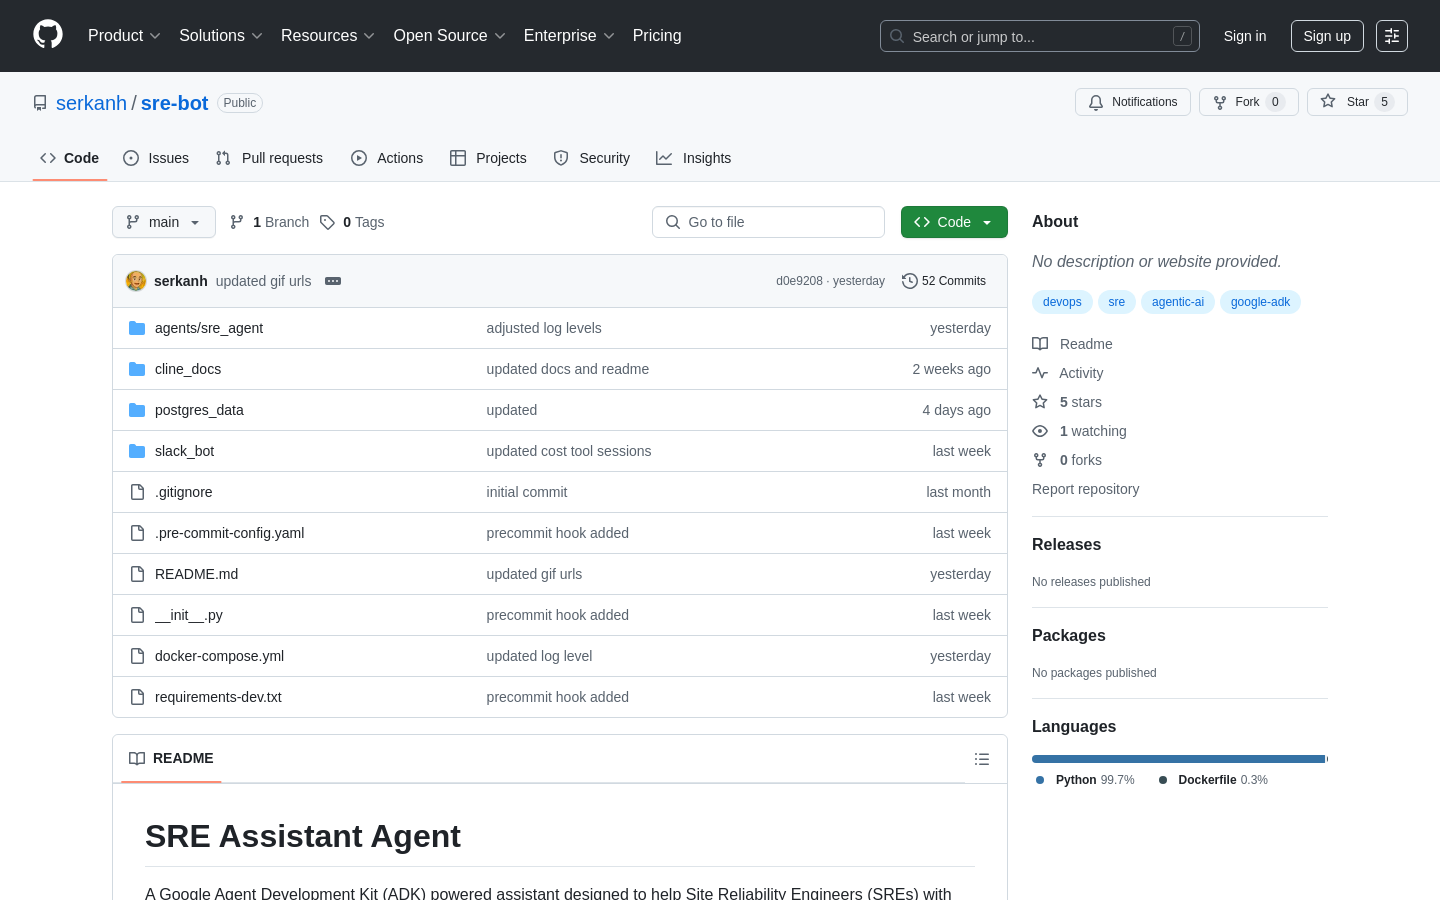Click the requirements-dev.txt file icon

pos(137,697)
